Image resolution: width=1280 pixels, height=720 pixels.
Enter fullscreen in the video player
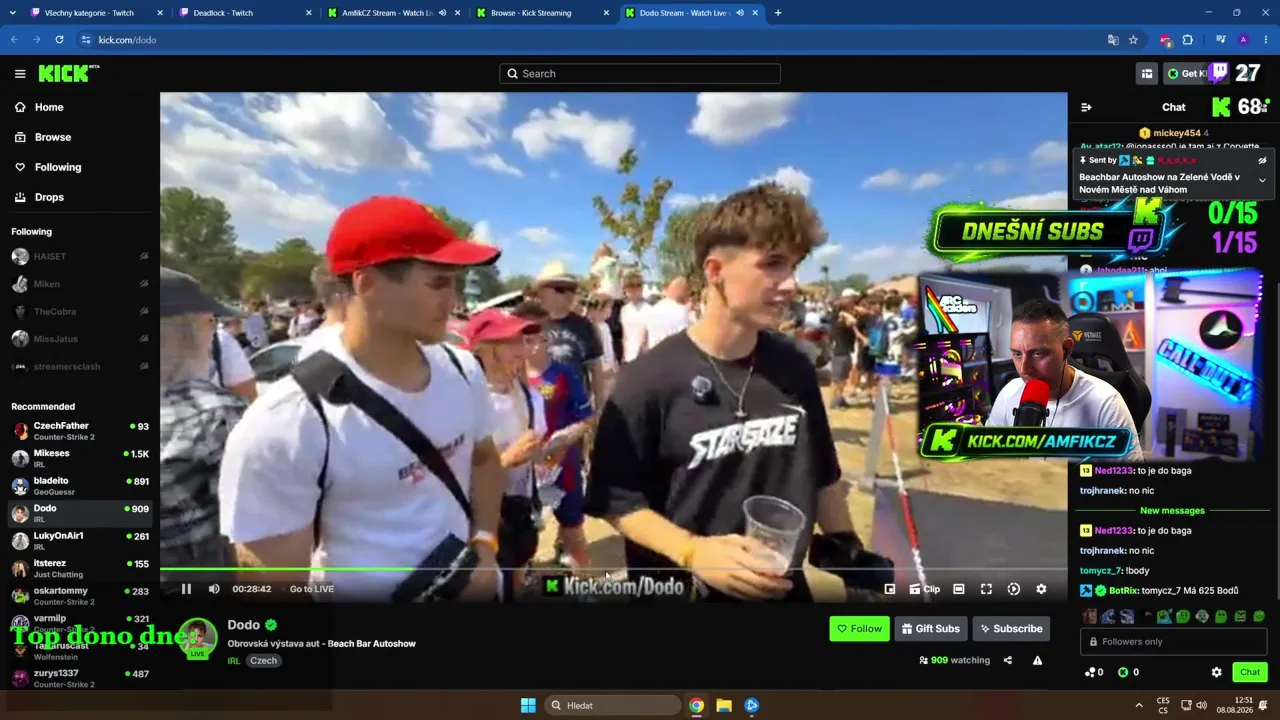(x=986, y=589)
